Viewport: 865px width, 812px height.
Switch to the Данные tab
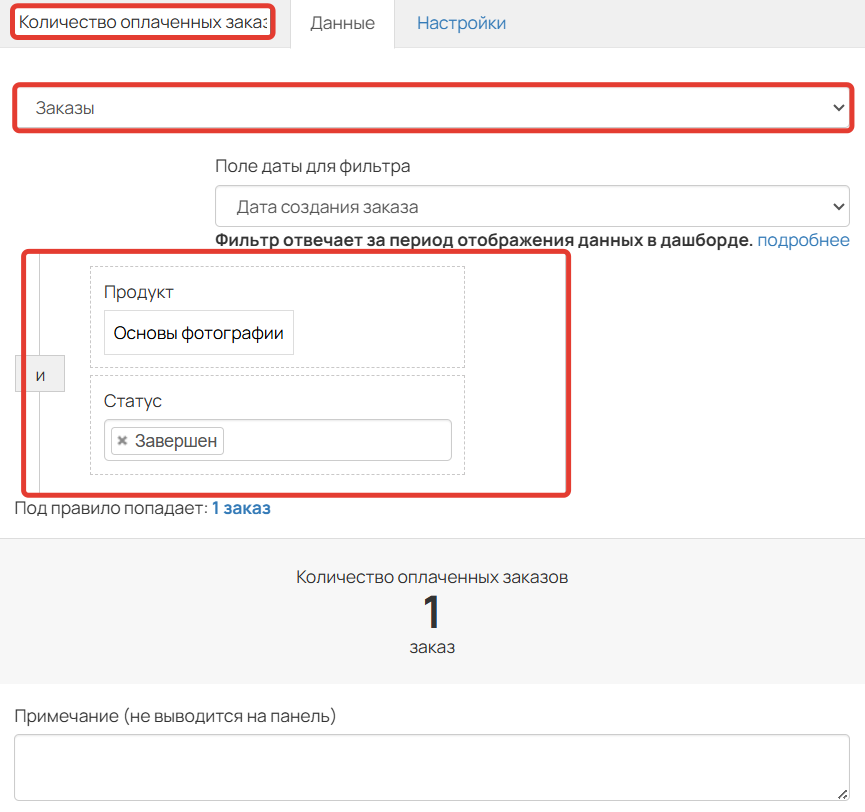343,23
